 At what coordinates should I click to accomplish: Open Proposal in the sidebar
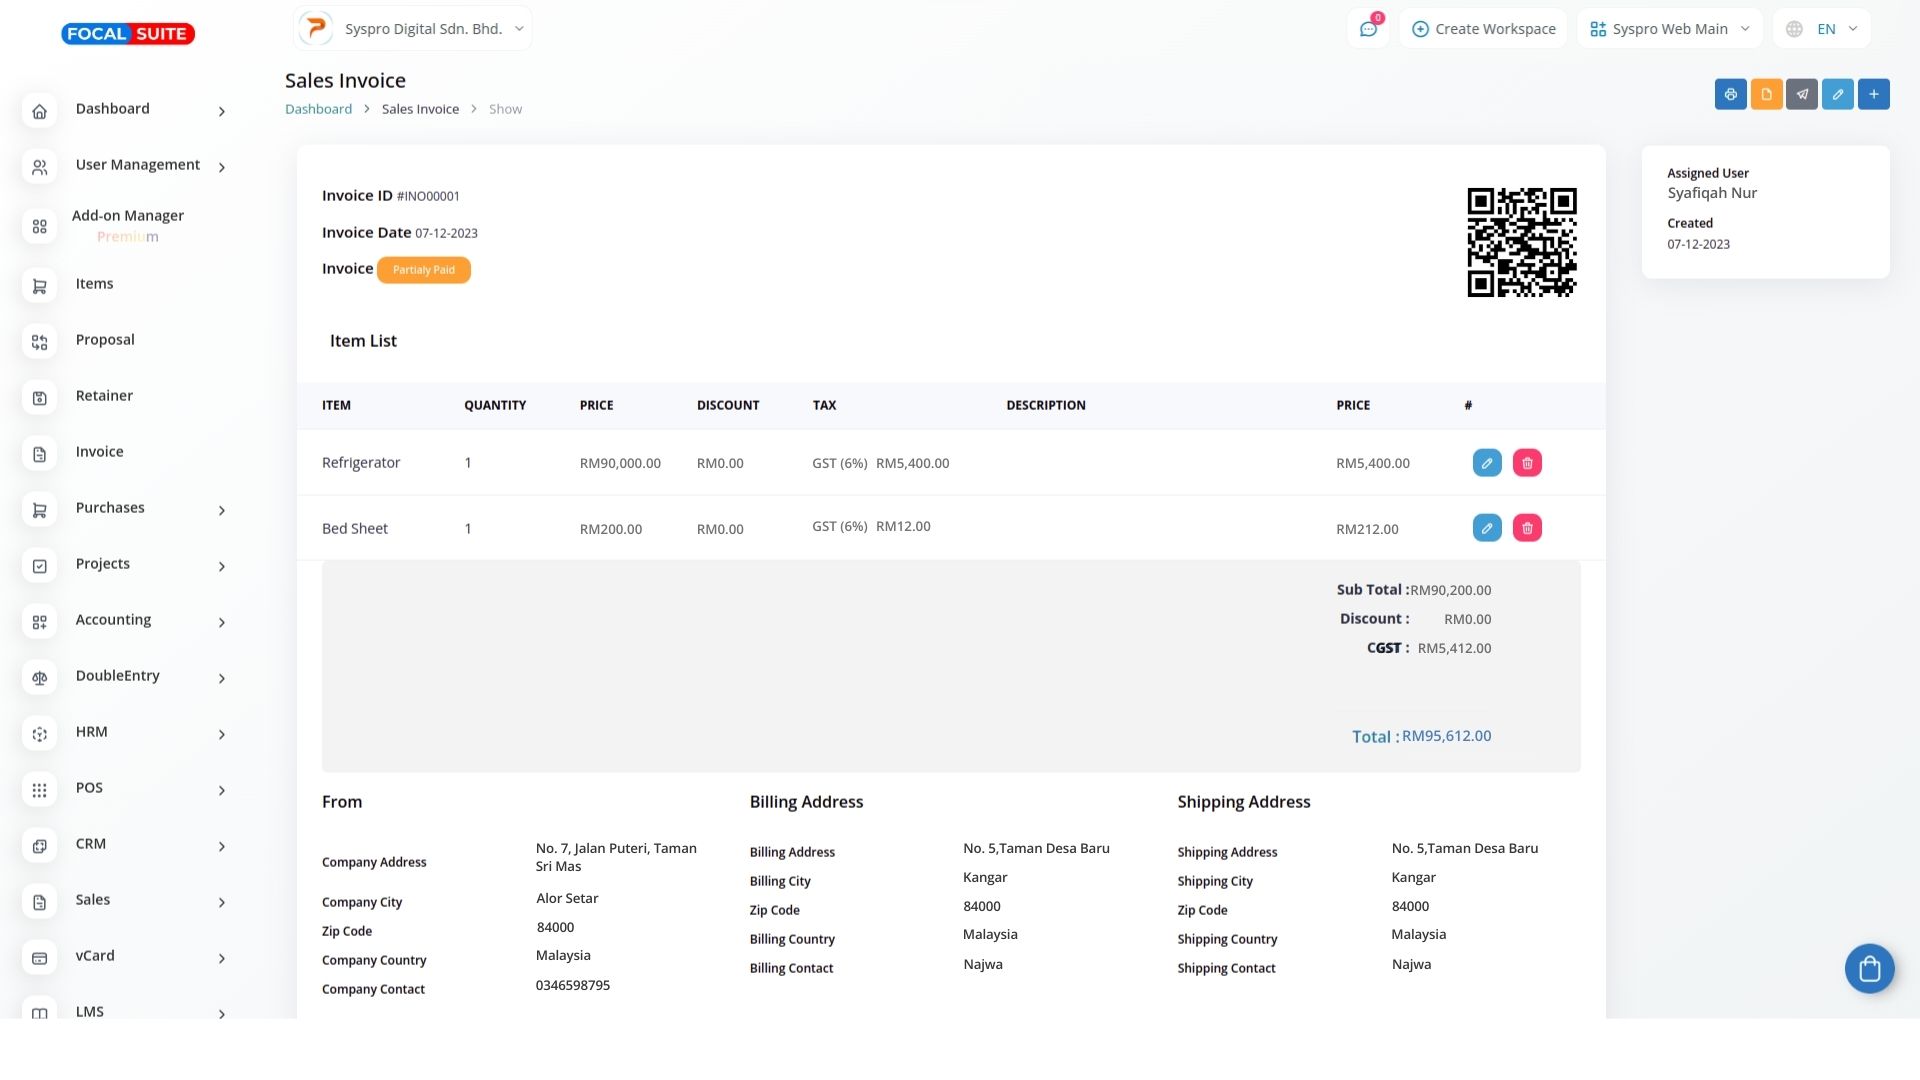tap(104, 340)
